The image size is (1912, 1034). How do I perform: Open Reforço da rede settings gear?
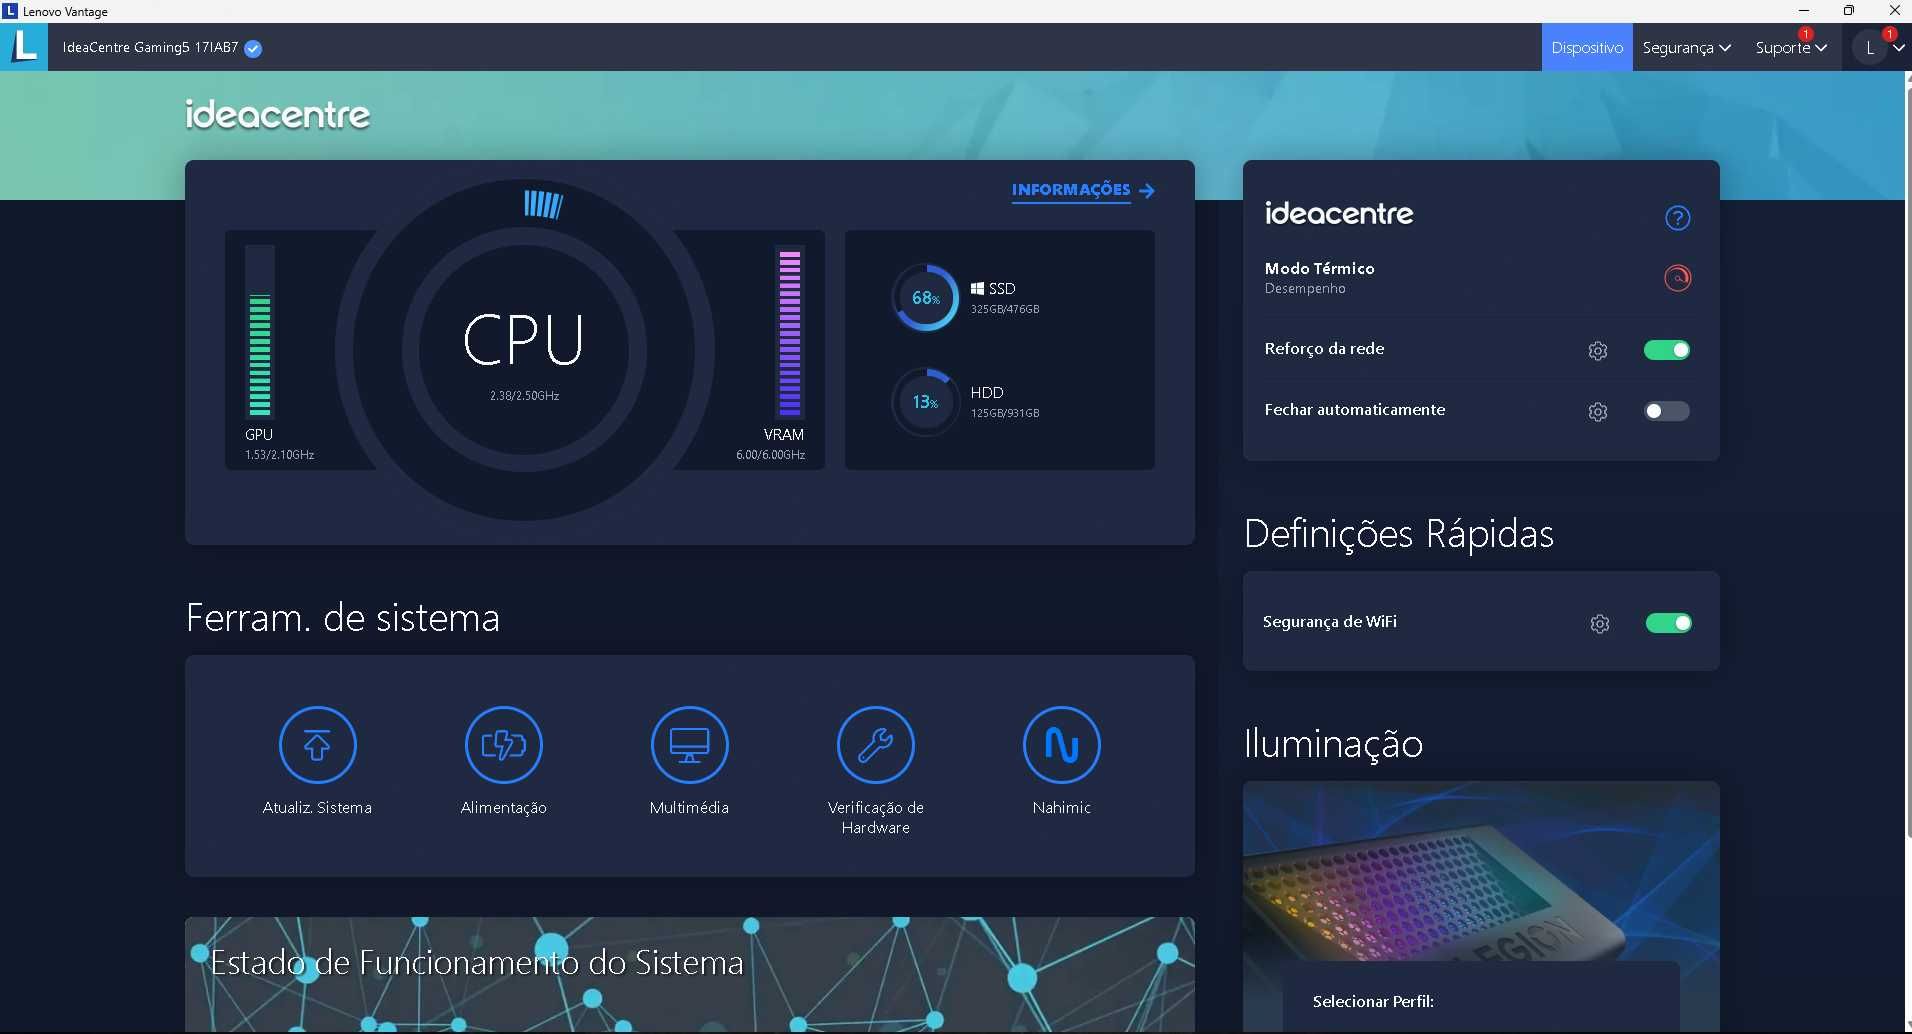(x=1598, y=351)
